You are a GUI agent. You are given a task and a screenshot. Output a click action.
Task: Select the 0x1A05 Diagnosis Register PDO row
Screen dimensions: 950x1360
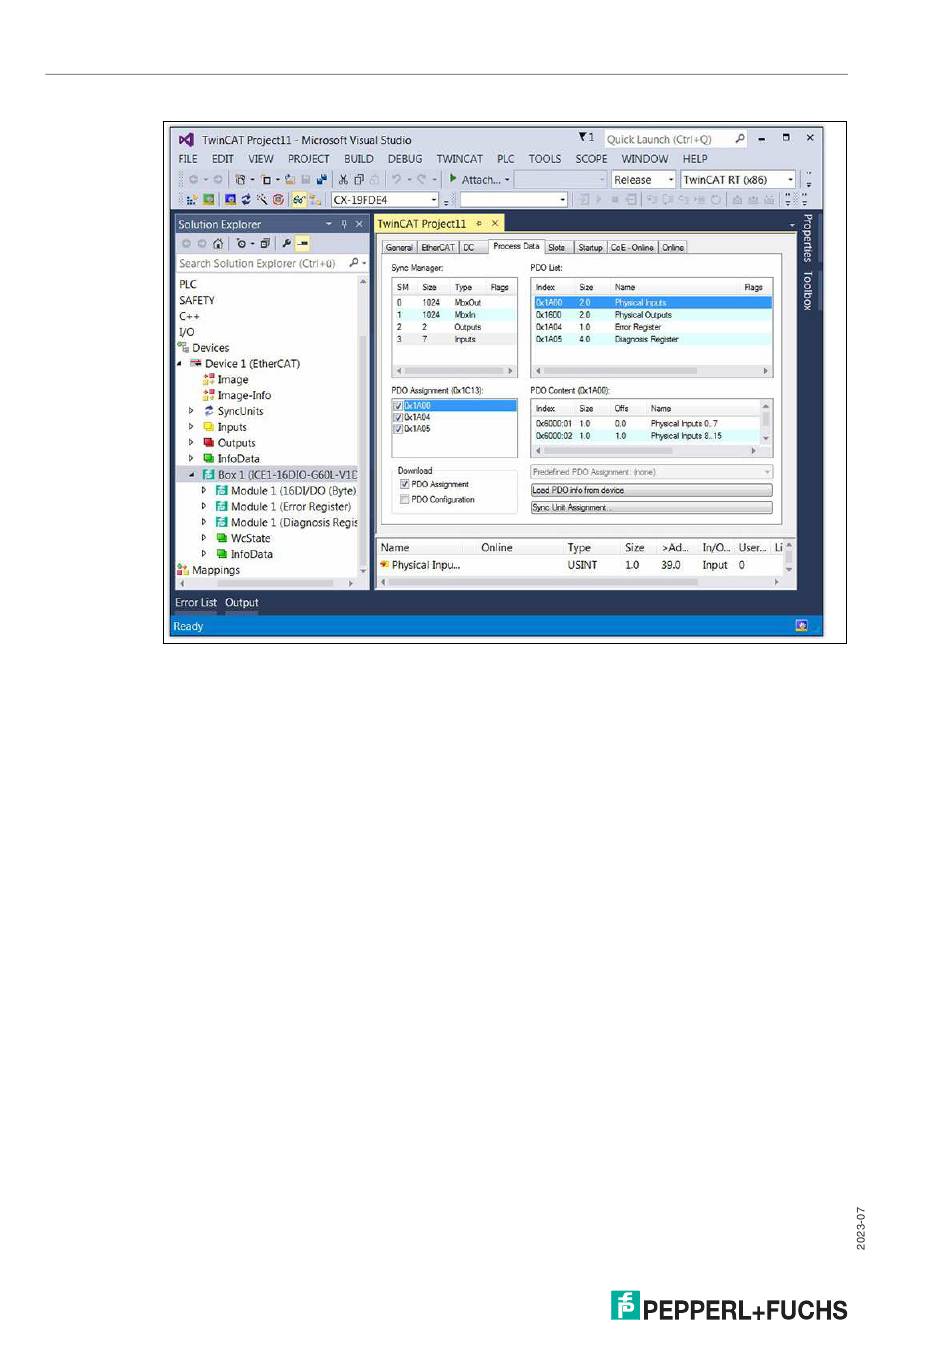pyautogui.click(x=652, y=339)
